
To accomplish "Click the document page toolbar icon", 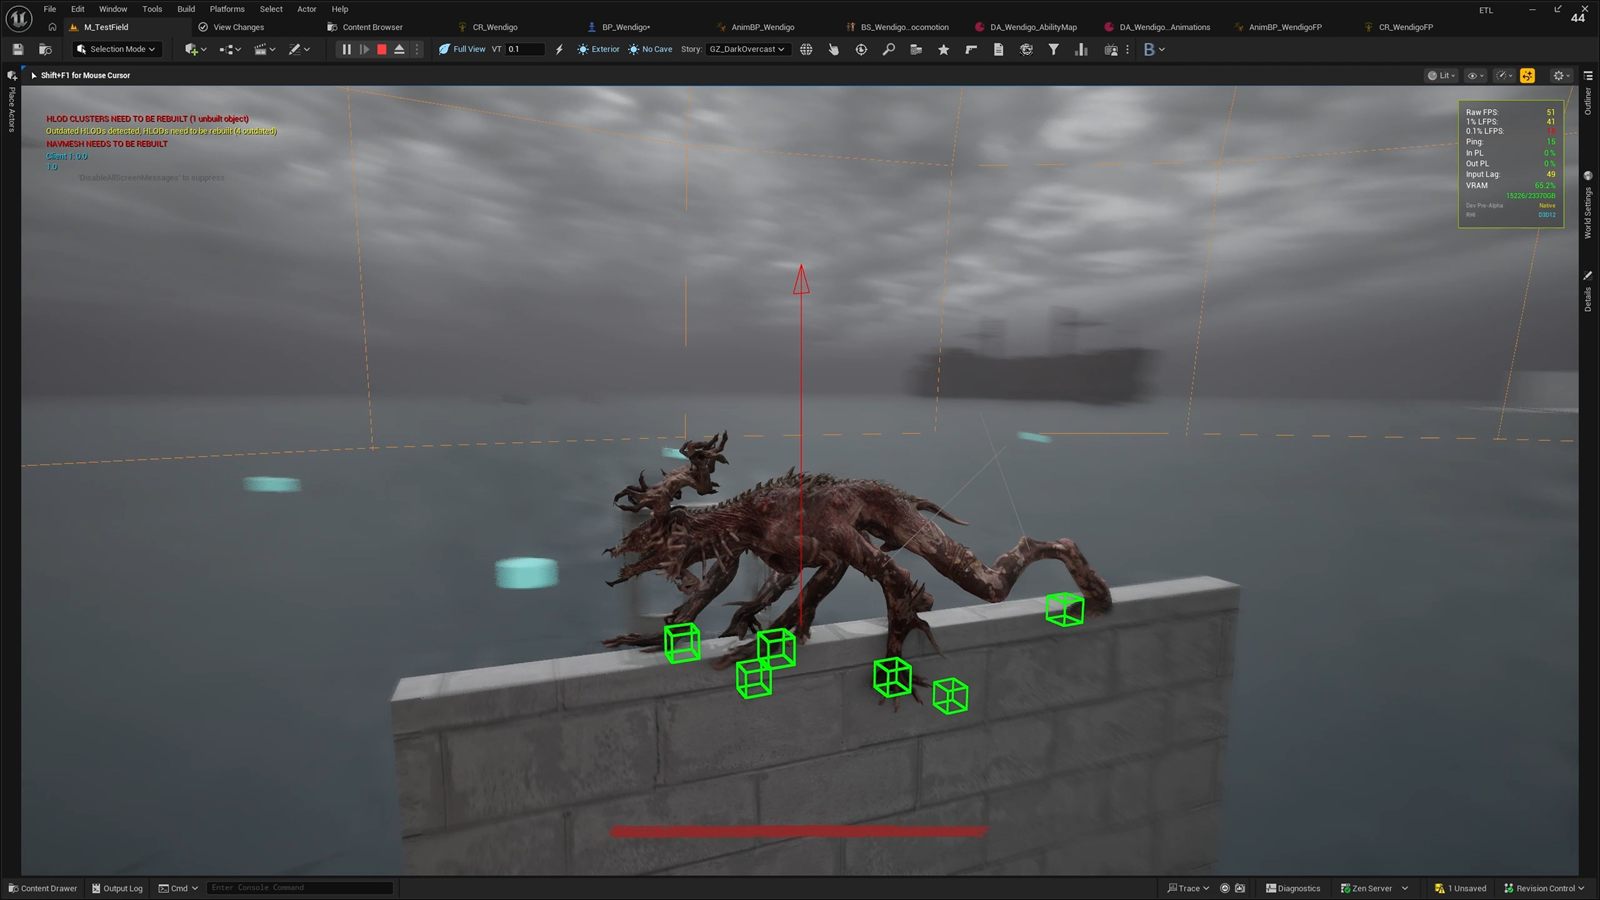I will click(x=998, y=49).
